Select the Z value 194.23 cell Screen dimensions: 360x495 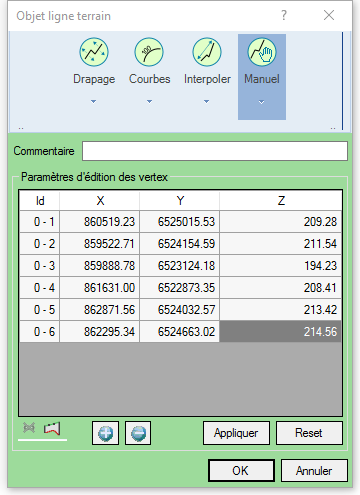tap(280, 266)
